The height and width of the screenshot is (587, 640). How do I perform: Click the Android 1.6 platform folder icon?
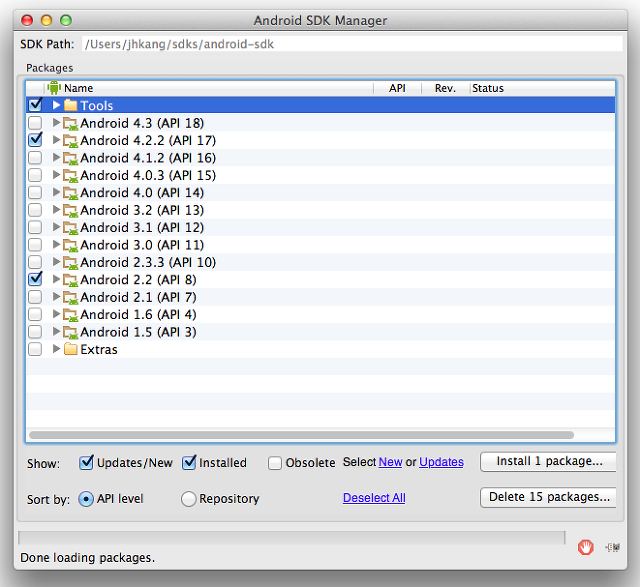click(x=71, y=315)
